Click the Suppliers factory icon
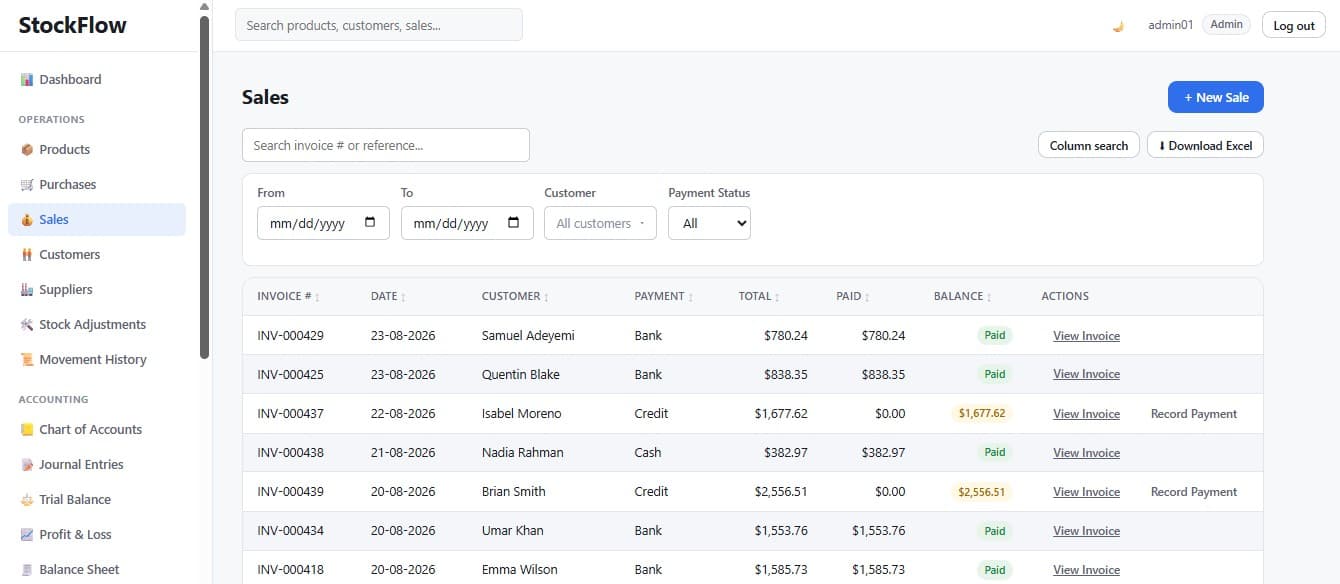The image size is (1340, 584). 27,290
